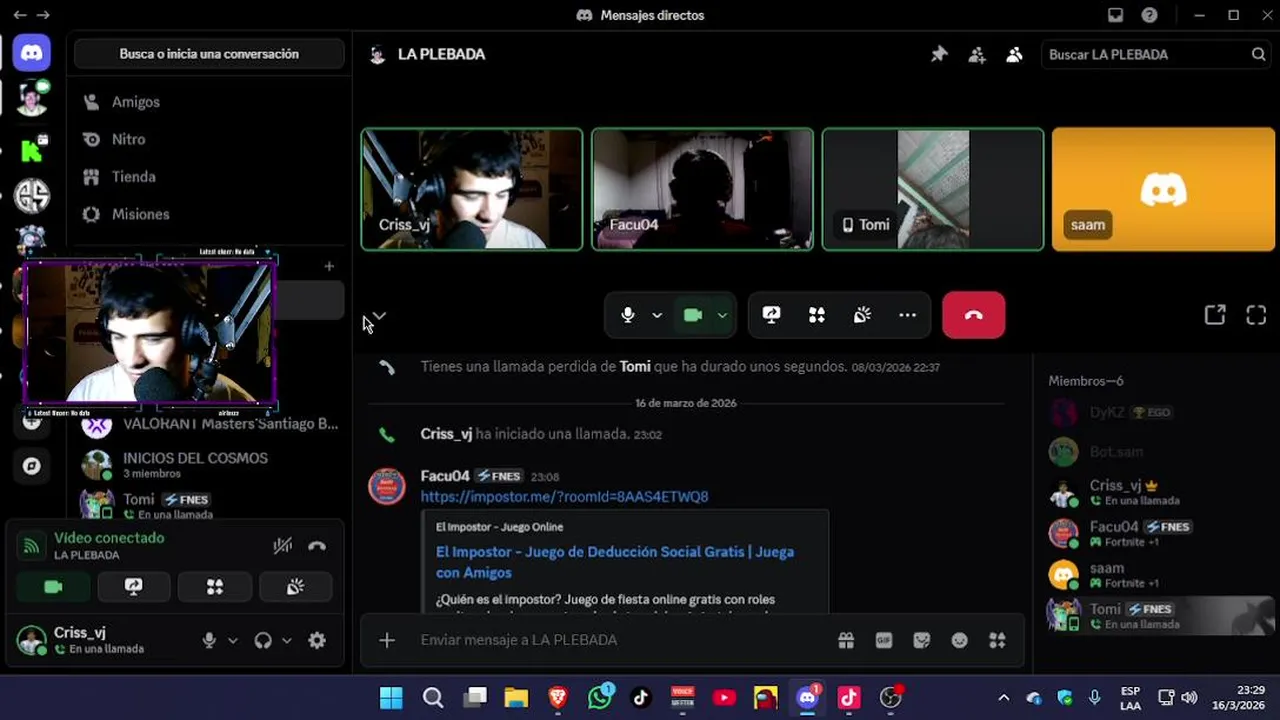Open the Kick server icon in sidebar

coord(32,150)
